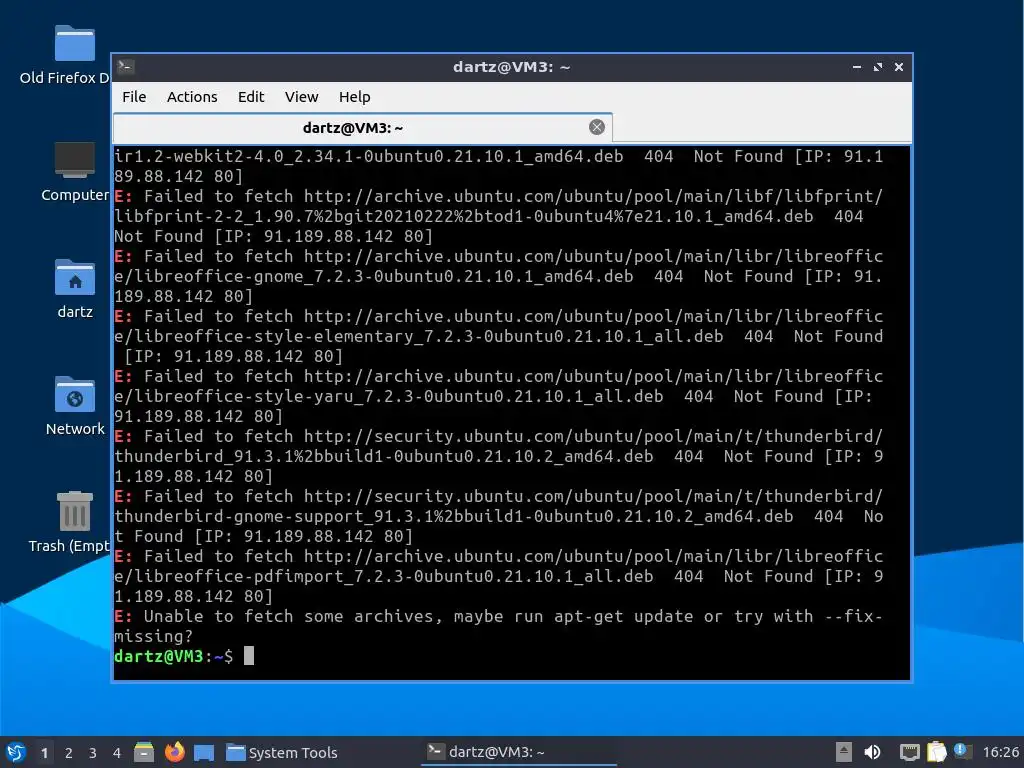Open the Actions menu

192,97
